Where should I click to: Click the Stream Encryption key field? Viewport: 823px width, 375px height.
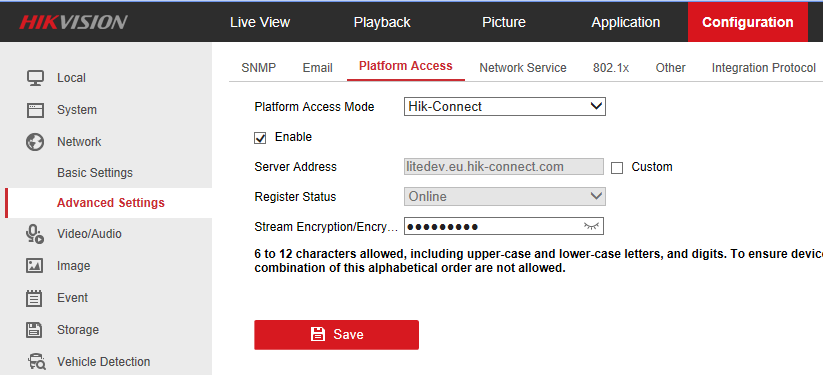tap(504, 227)
